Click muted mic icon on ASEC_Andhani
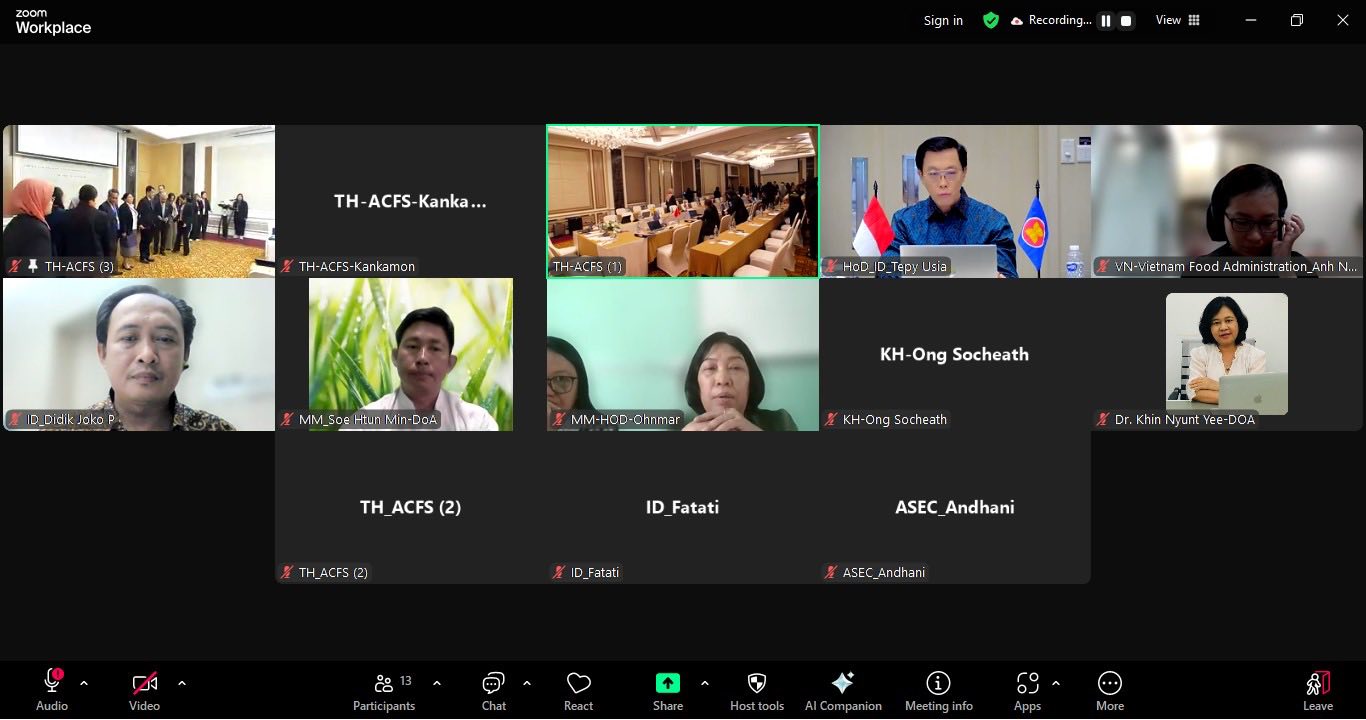The image size is (1366, 720). (832, 572)
